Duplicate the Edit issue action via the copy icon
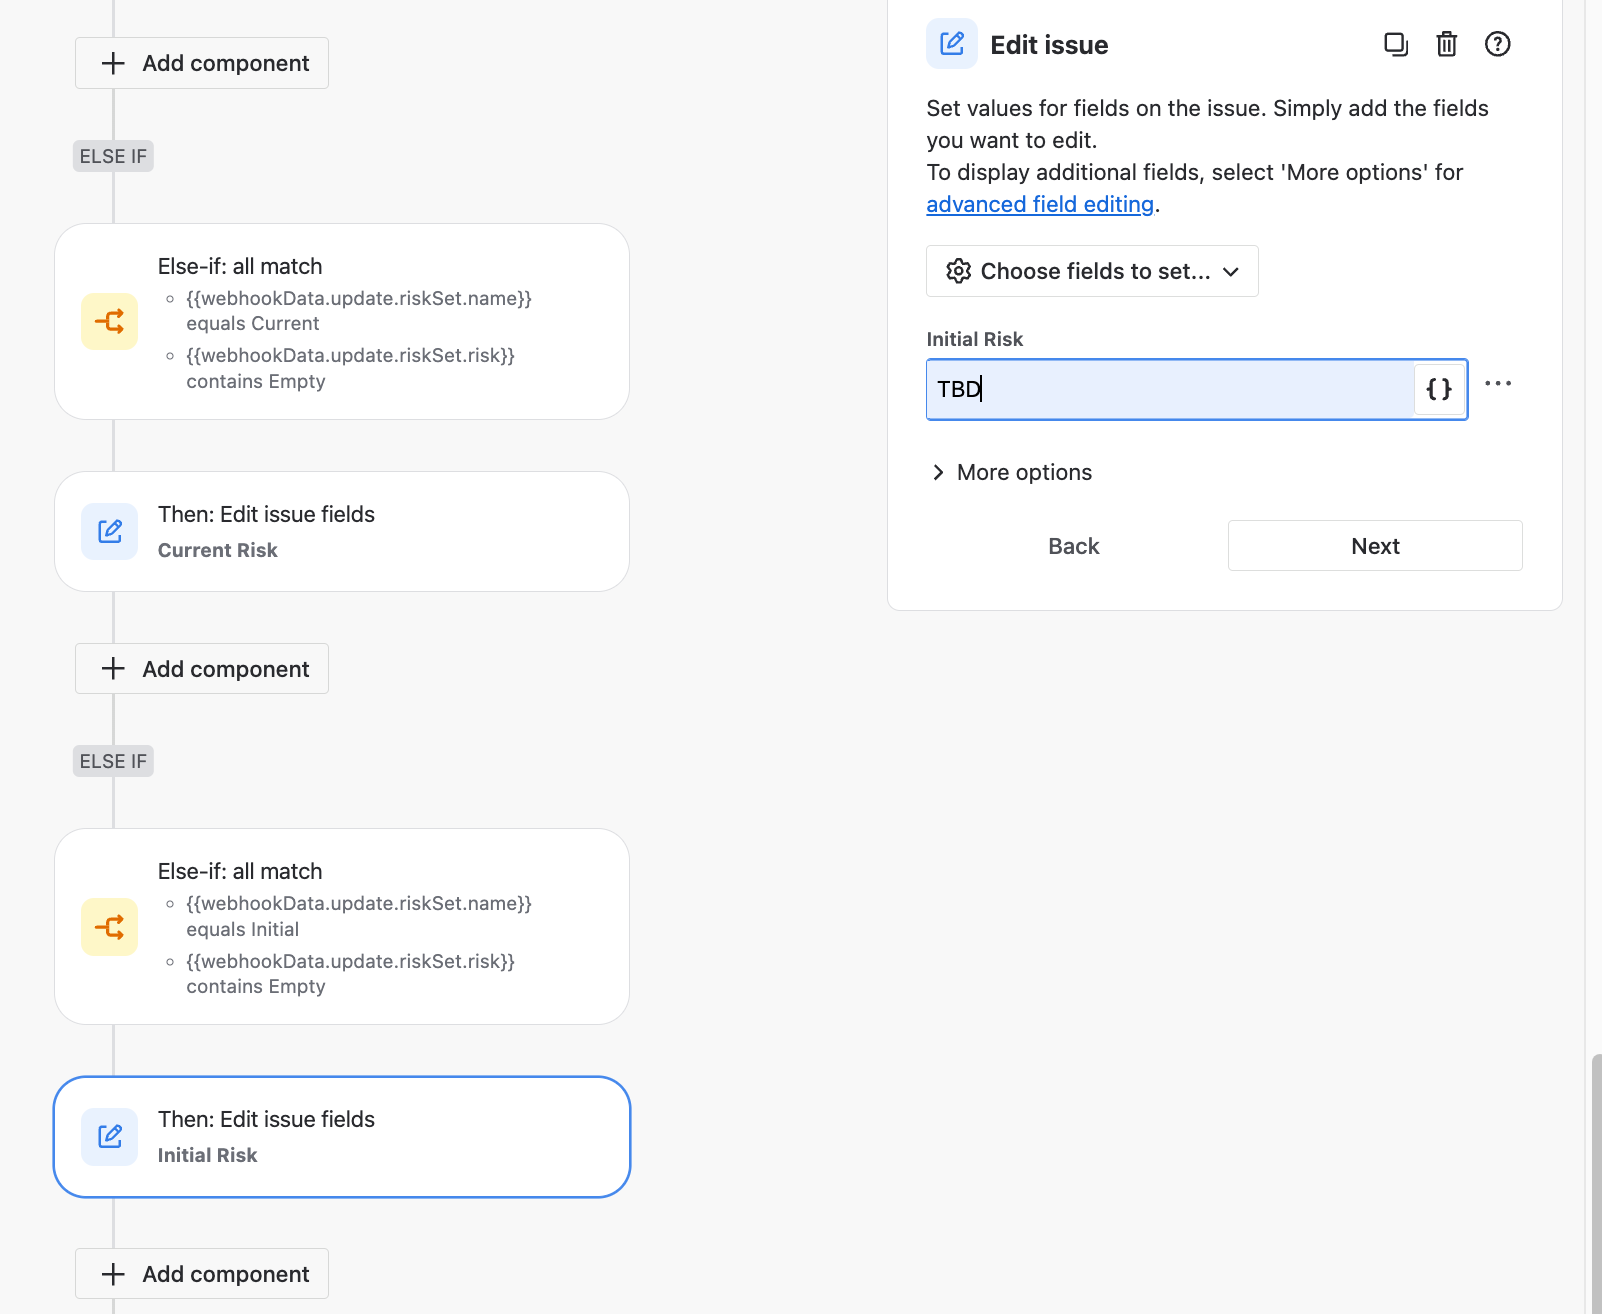The height and width of the screenshot is (1314, 1602). [1396, 44]
